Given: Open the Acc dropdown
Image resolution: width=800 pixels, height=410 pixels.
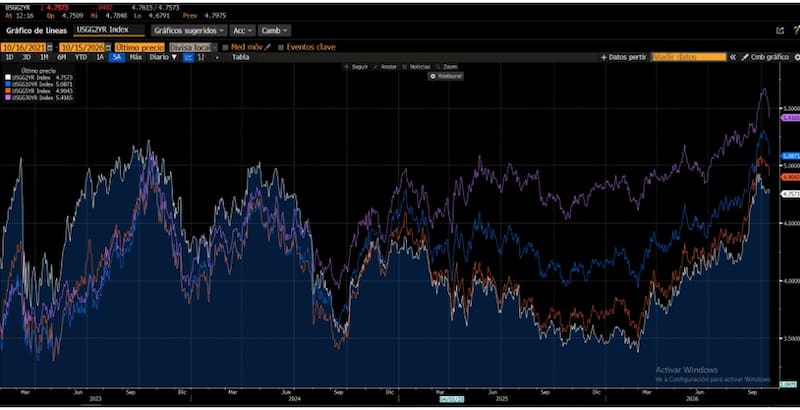Looking at the screenshot, I should pyautogui.click(x=242, y=31).
